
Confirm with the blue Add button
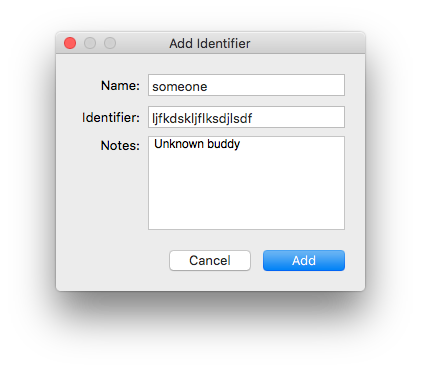click(304, 260)
